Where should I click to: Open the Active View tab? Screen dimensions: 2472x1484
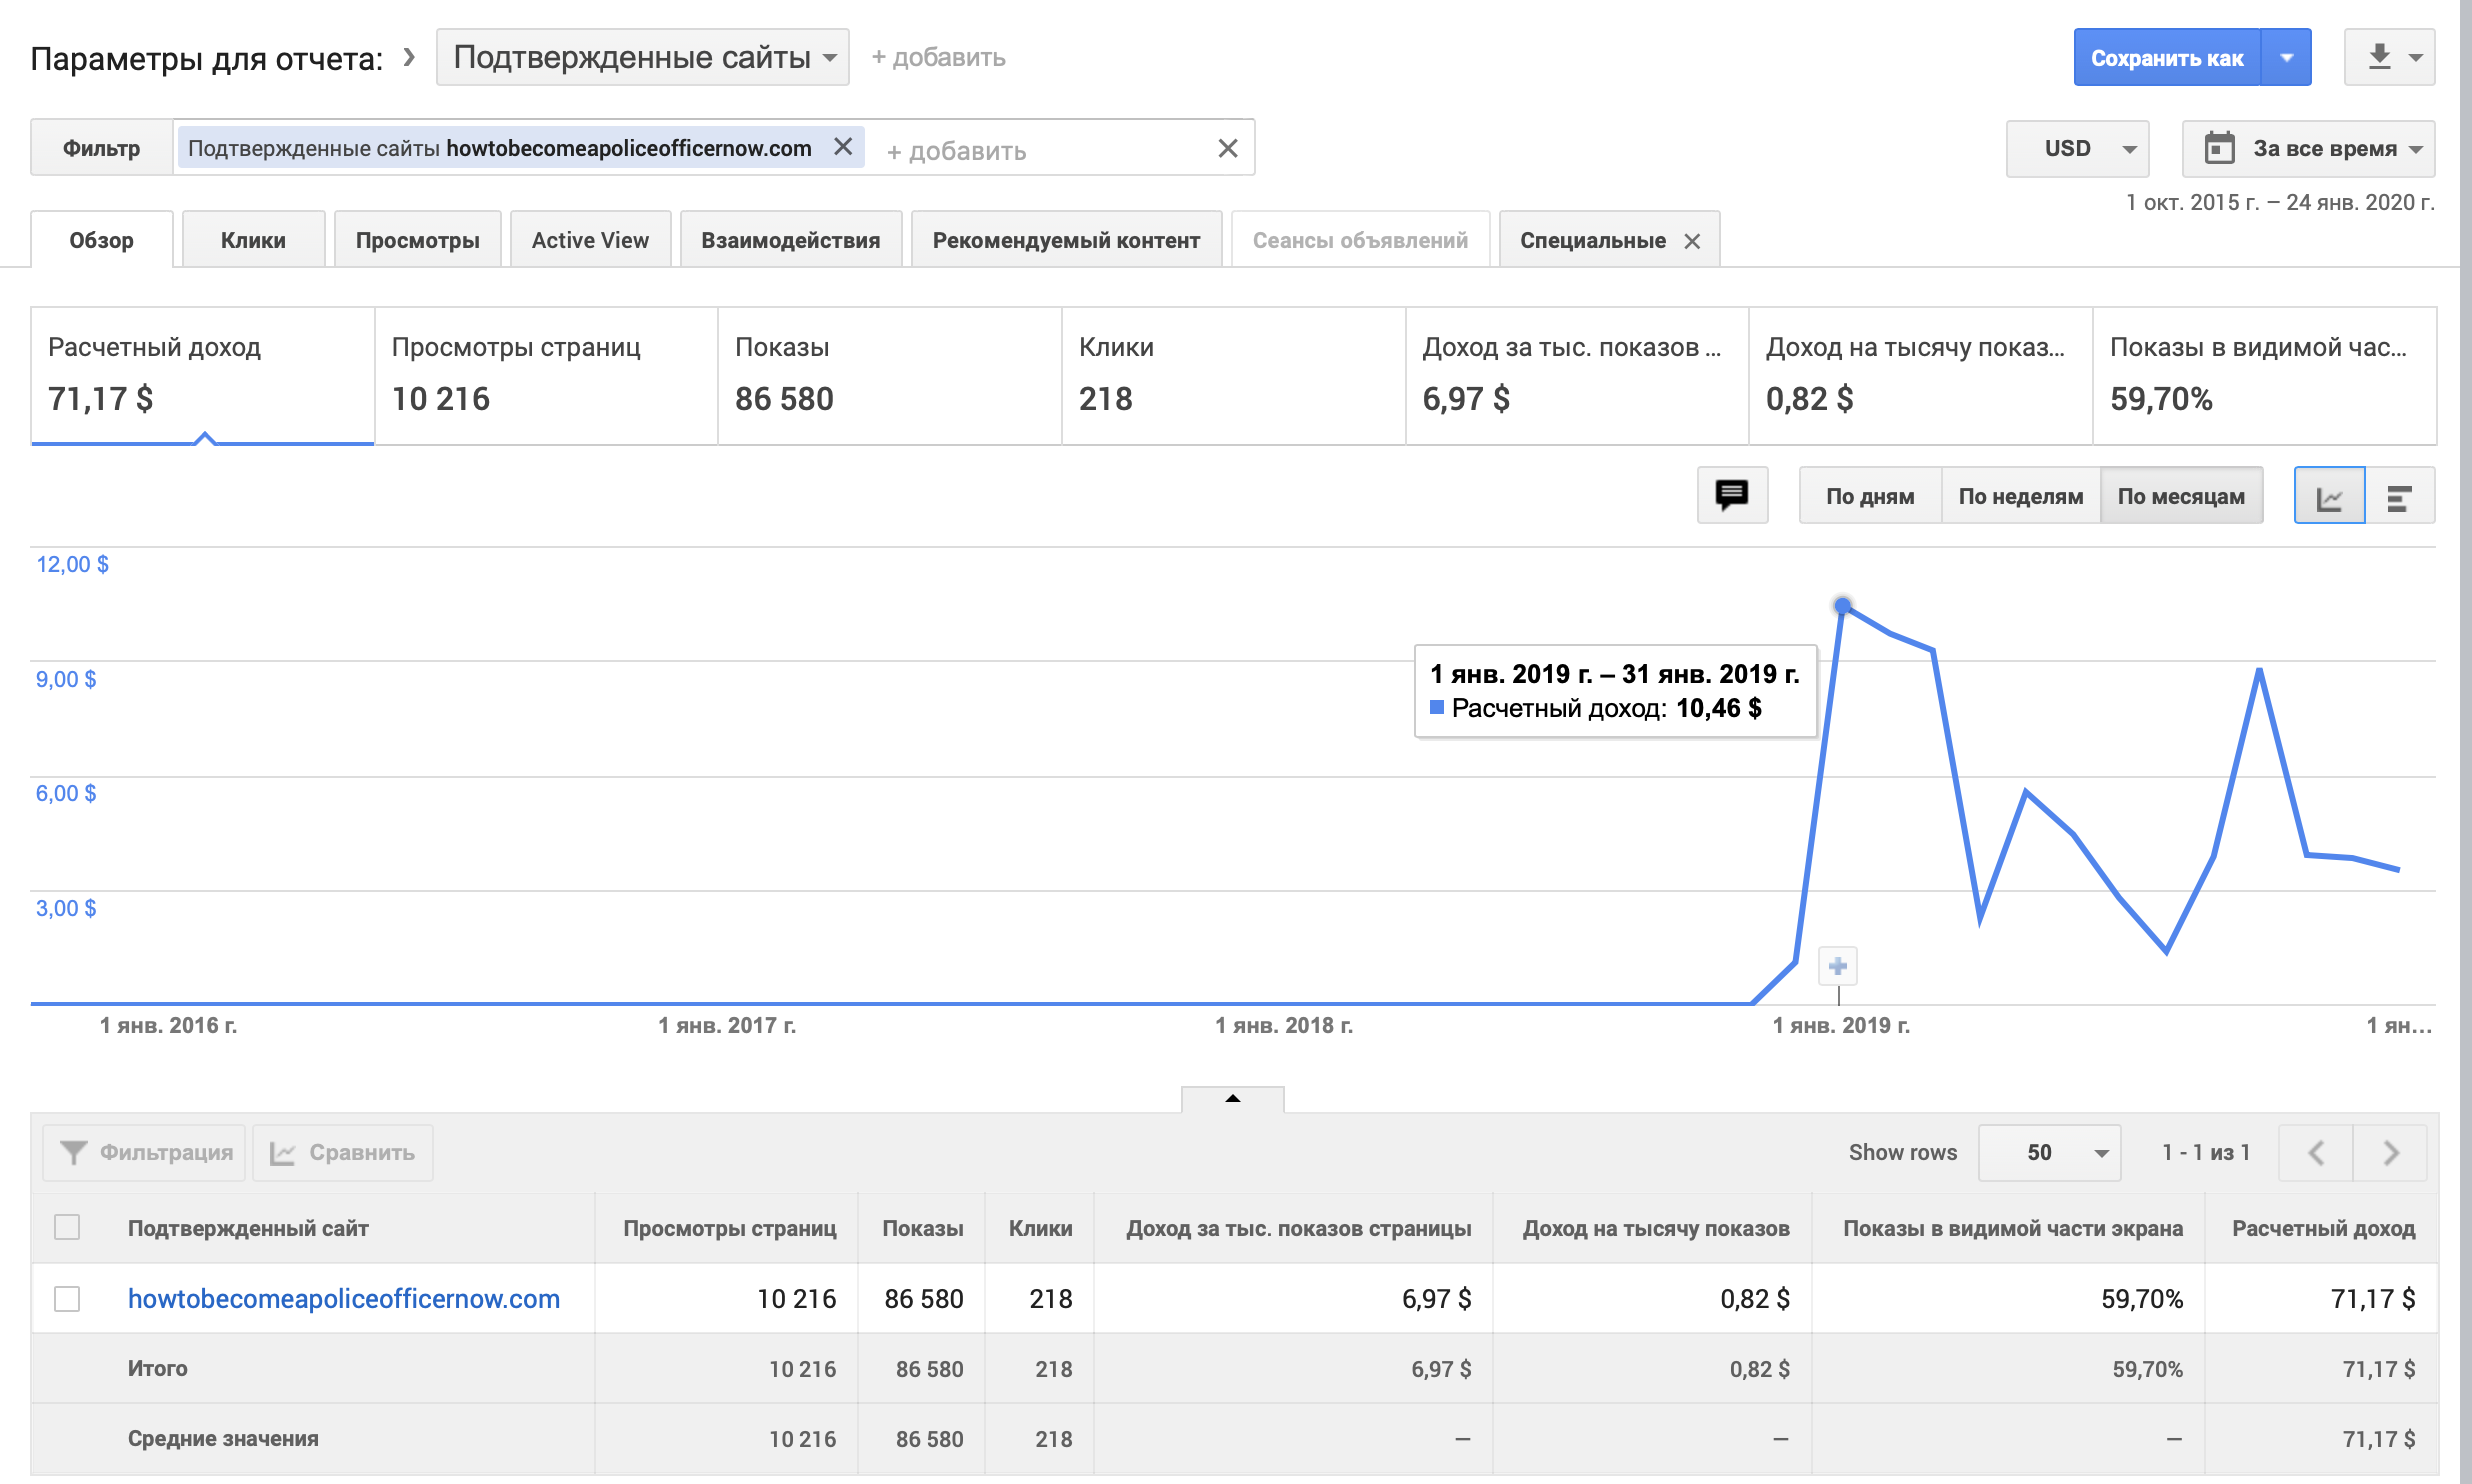pyautogui.click(x=590, y=240)
